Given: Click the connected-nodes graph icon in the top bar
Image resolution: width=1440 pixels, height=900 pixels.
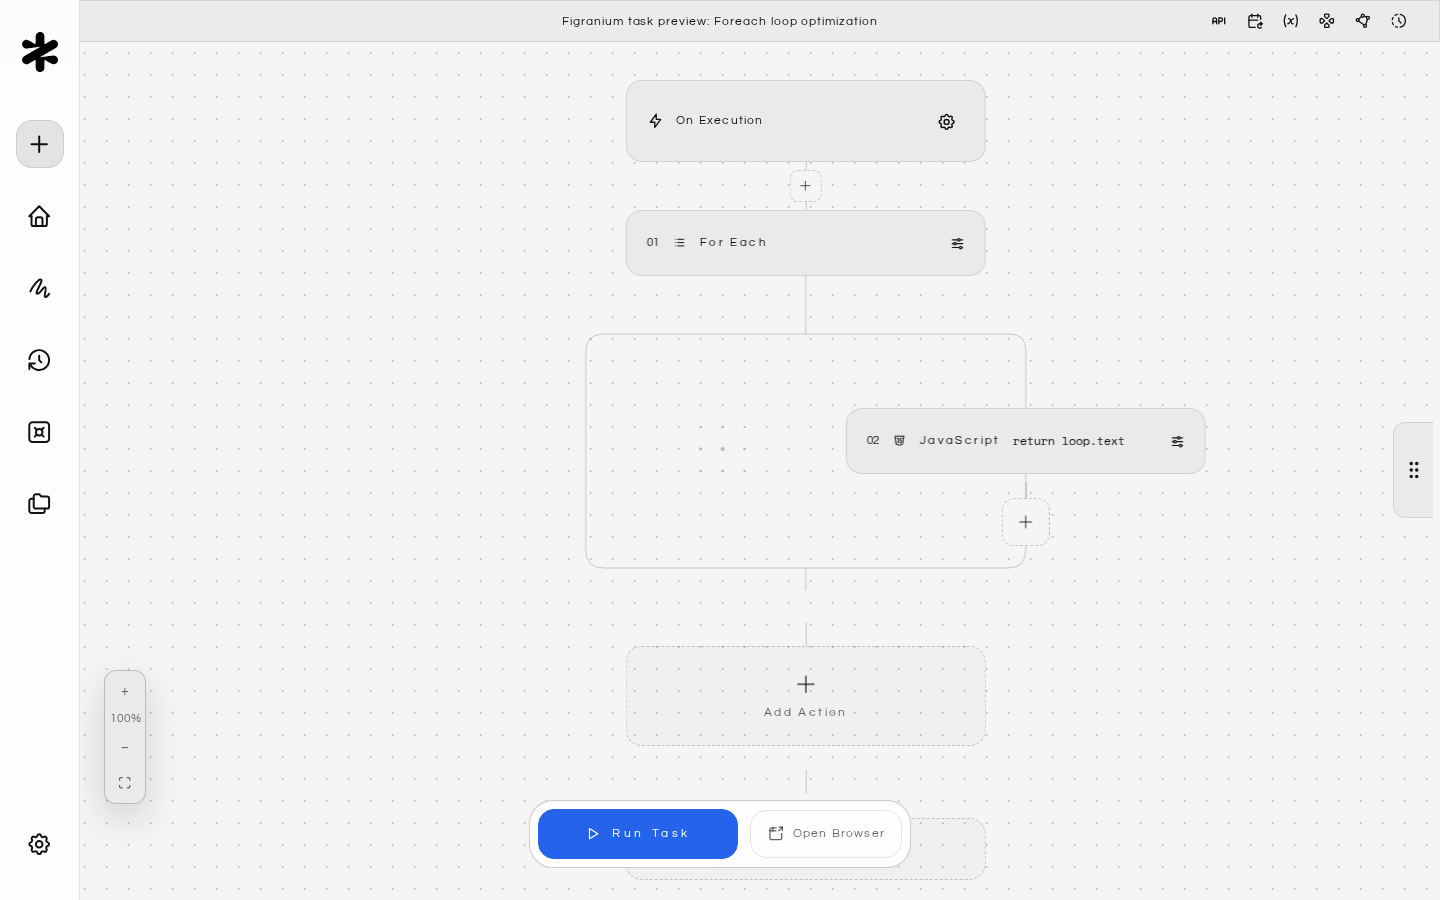Looking at the screenshot, I should [1363, 21].
